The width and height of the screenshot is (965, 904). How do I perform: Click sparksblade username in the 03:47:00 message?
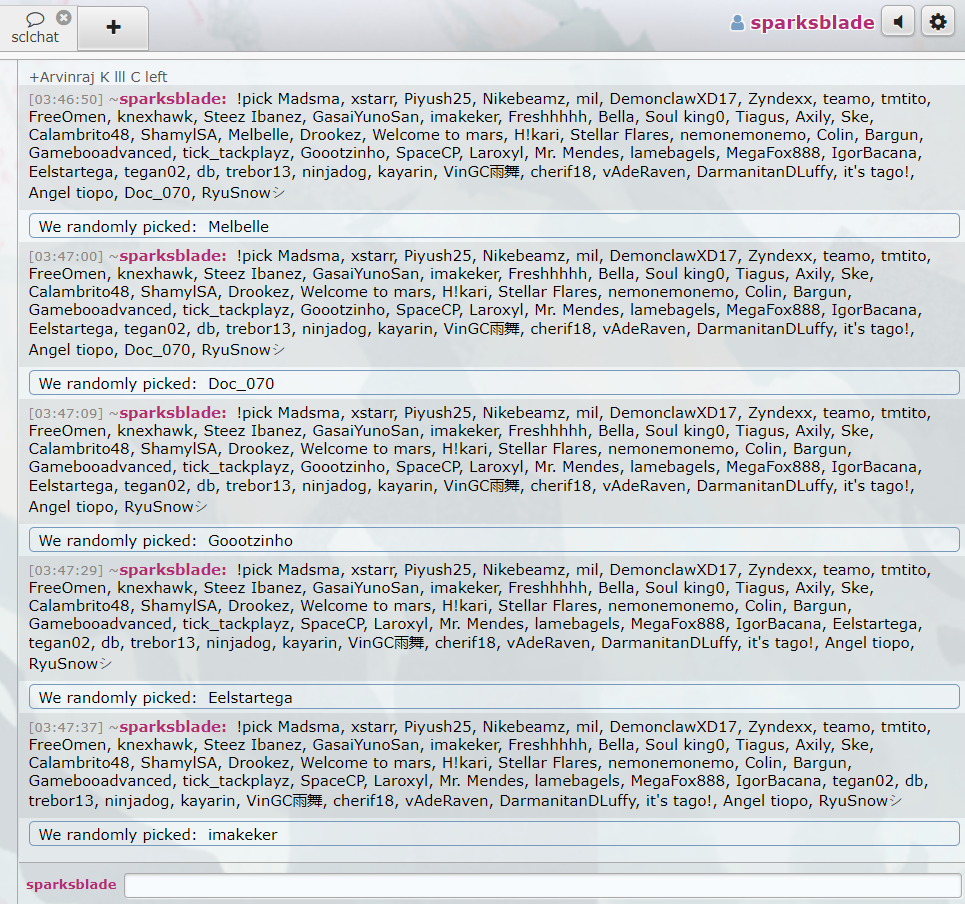(x=172, y=256)
